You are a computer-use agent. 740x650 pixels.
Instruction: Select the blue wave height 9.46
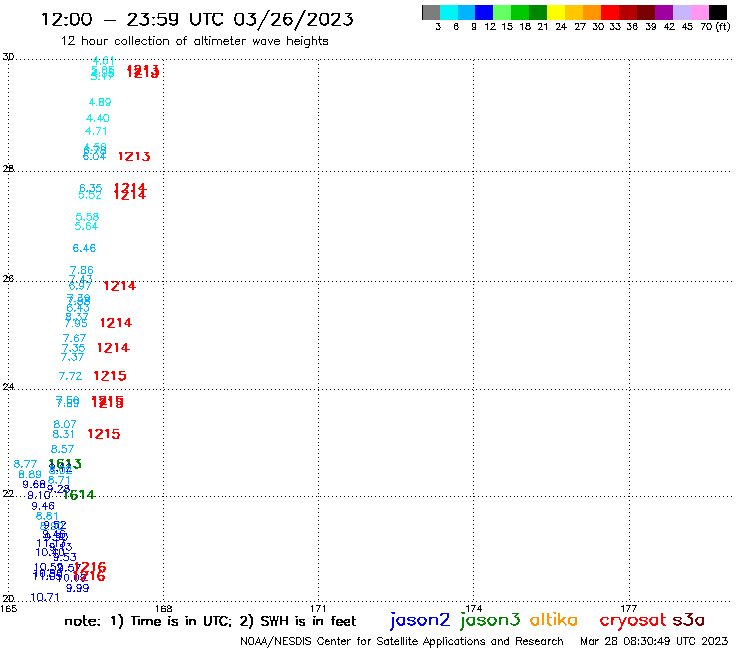tap(43, 506)
